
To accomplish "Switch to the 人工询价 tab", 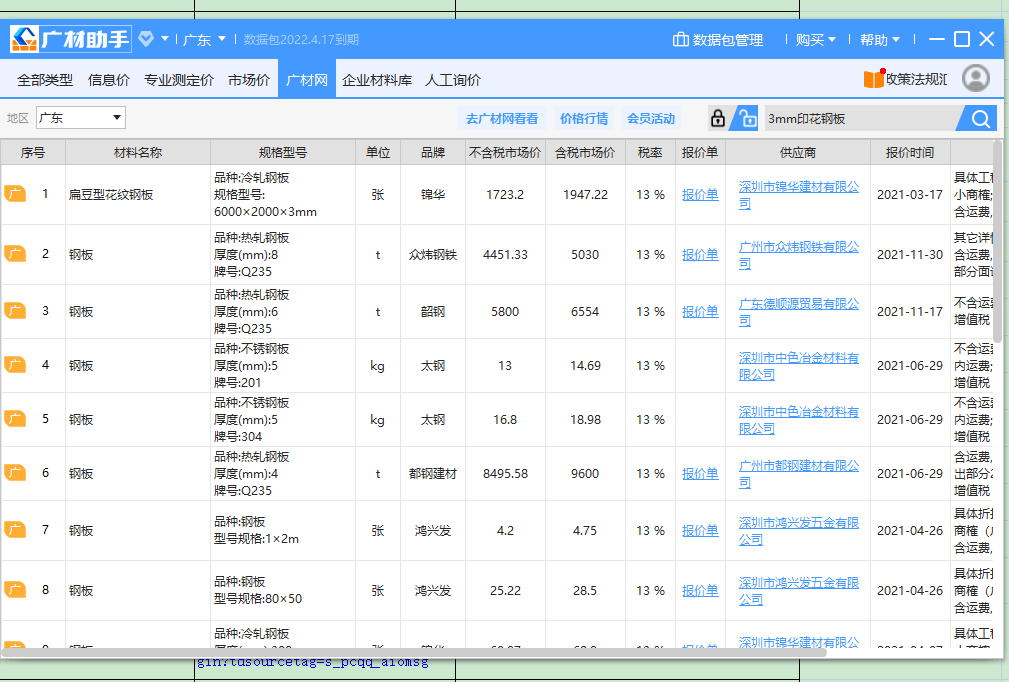I will click(x=453, y=80).
